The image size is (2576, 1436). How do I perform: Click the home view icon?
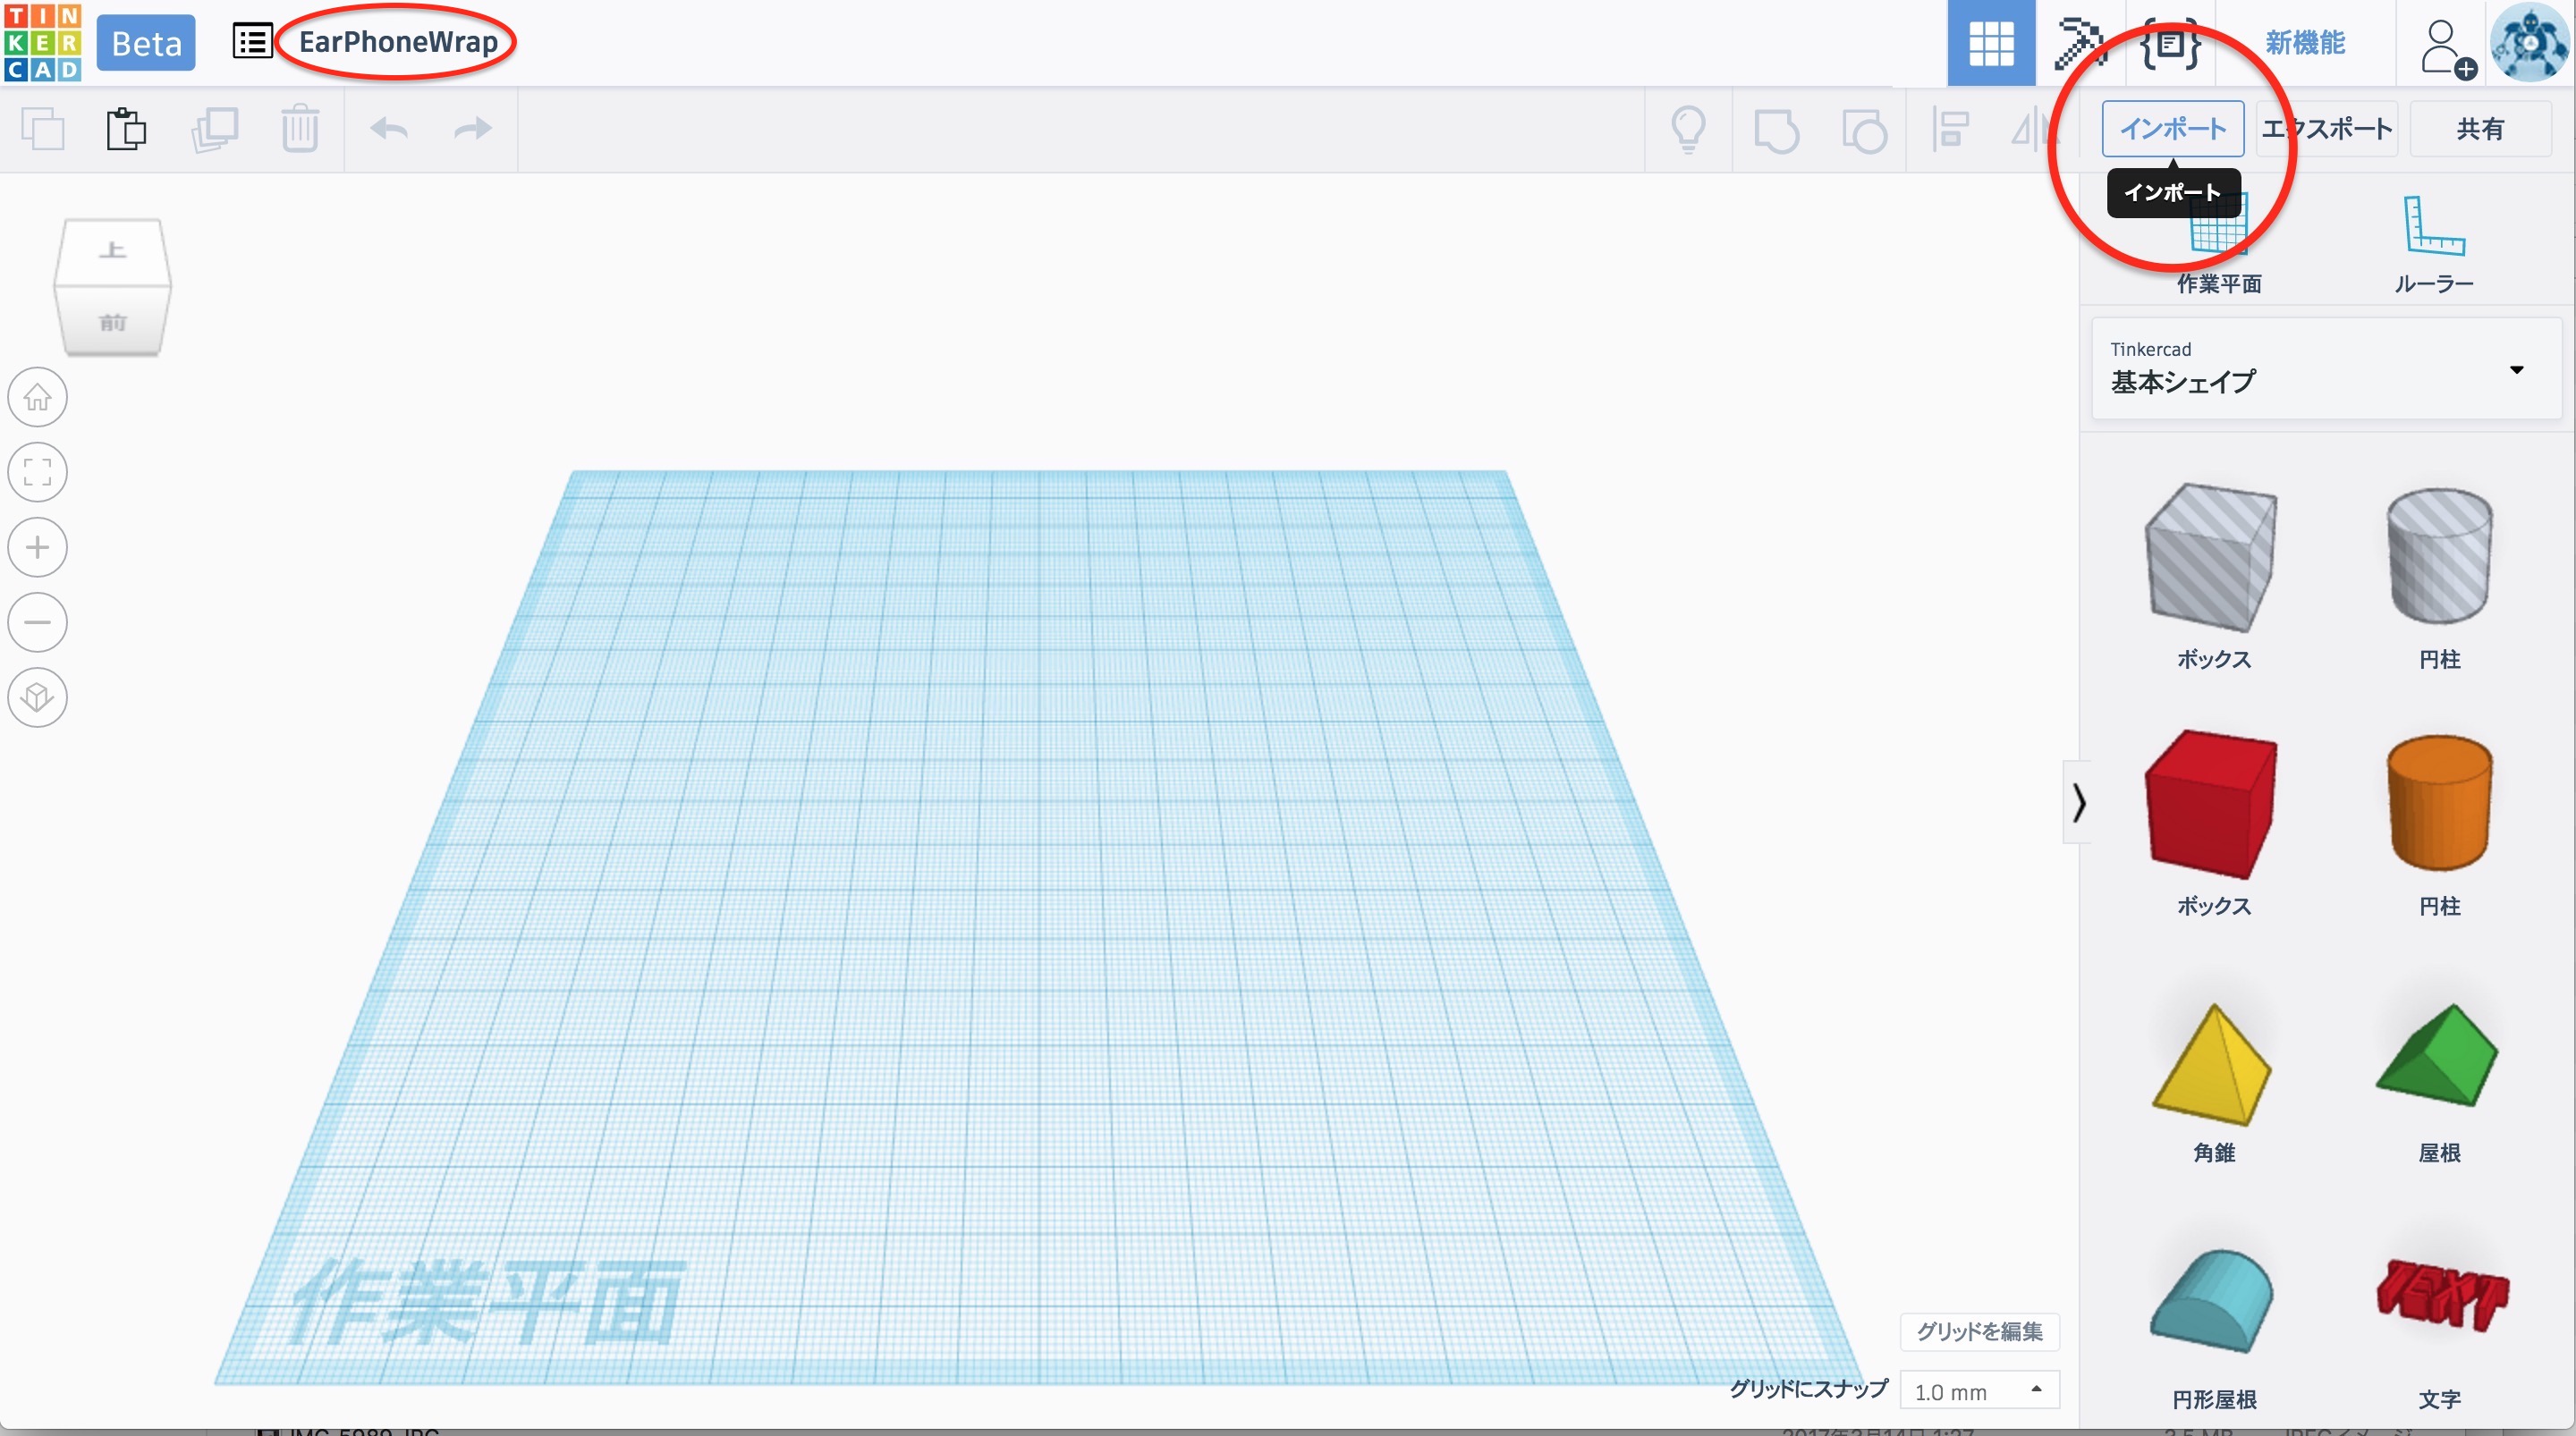pyautogui.click(x=38, y=398)
